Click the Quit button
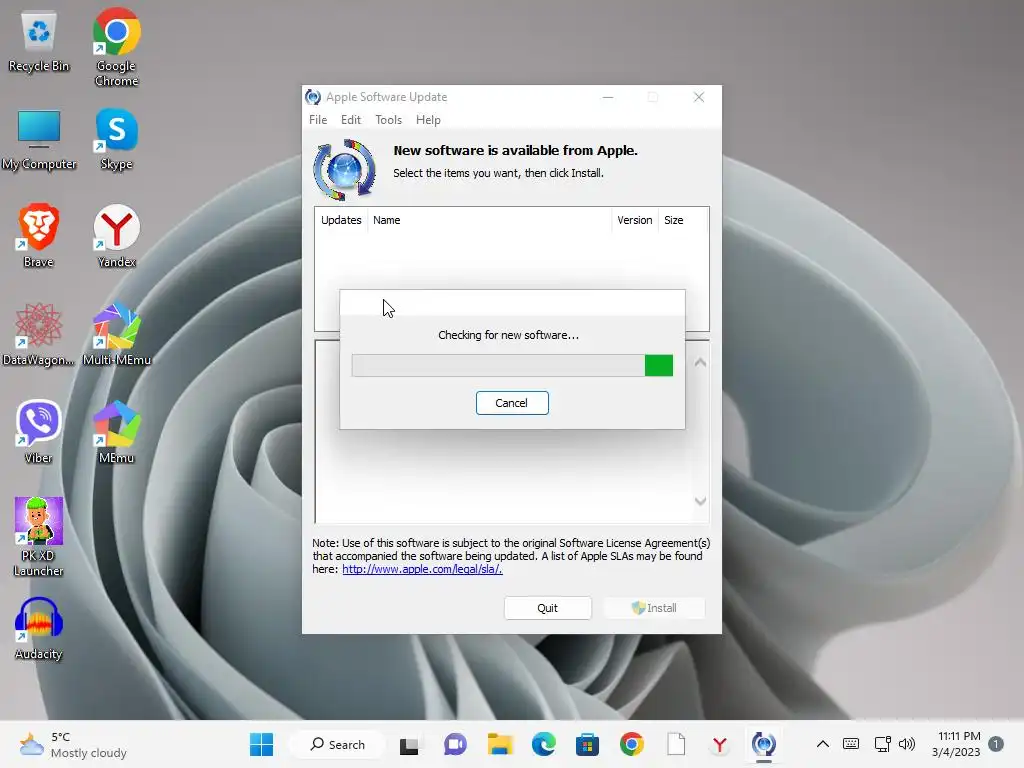This screenshot has width=1024, height=768. pyautogui.click(x=547, y=608)
